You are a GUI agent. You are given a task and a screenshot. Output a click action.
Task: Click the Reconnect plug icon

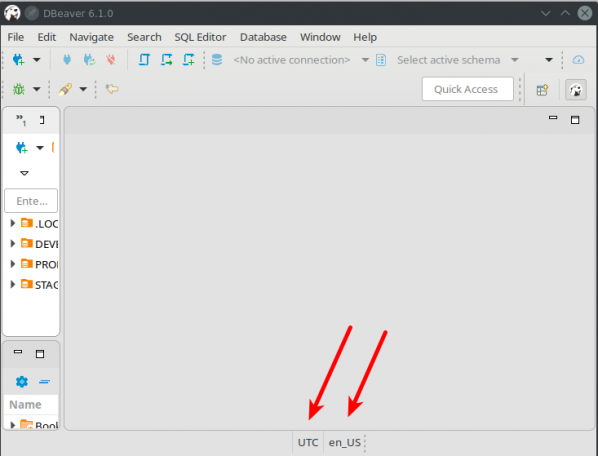point(89,59)
